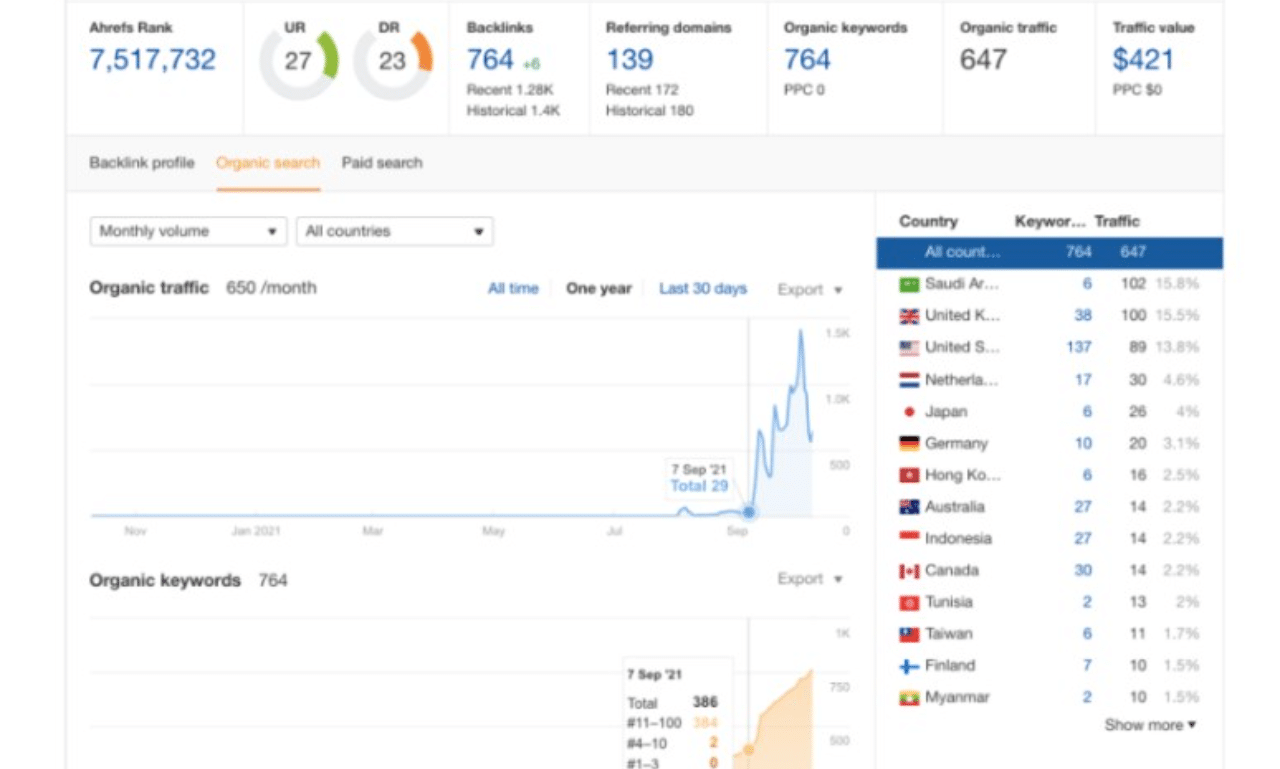1280x769 pixels.
Task: Select the Last 30 days range
Action: pos(703,289)
